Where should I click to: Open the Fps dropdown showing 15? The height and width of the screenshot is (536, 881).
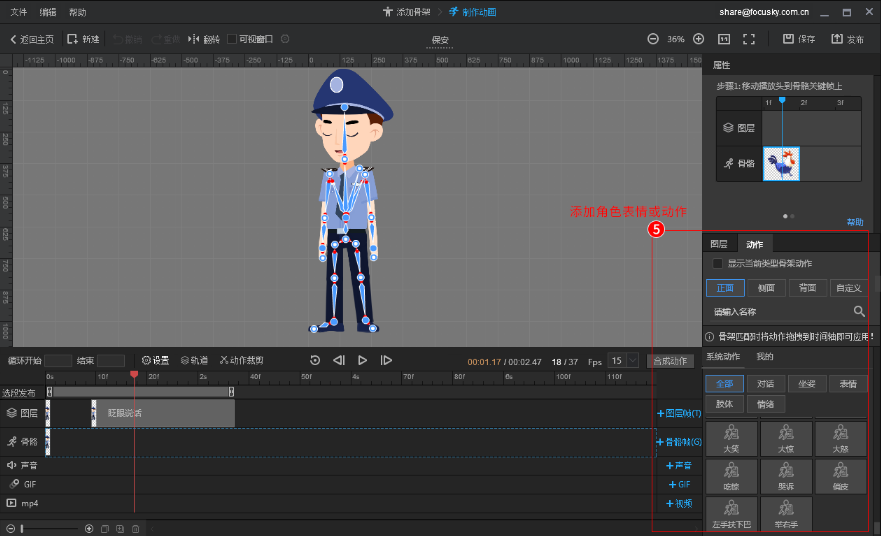[x=624, y=360]
